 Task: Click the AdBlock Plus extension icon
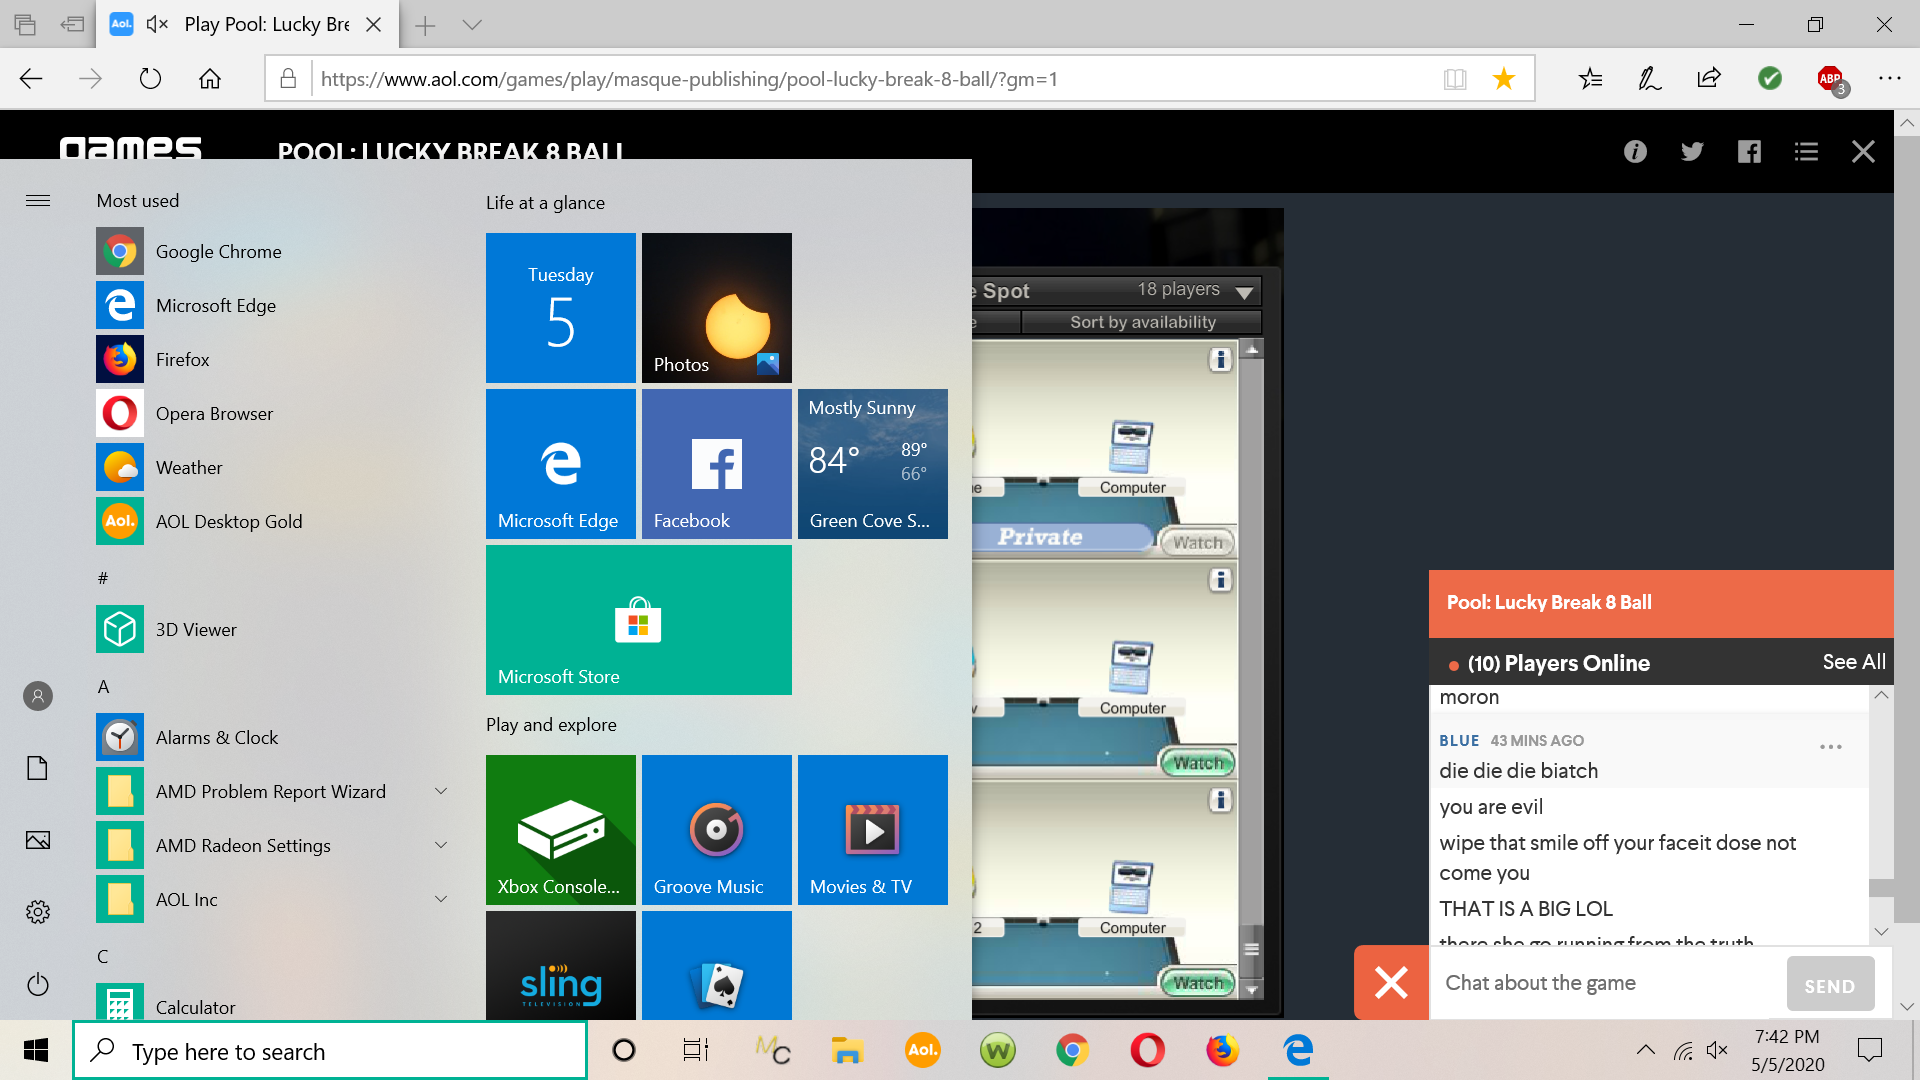[1830, 79]
